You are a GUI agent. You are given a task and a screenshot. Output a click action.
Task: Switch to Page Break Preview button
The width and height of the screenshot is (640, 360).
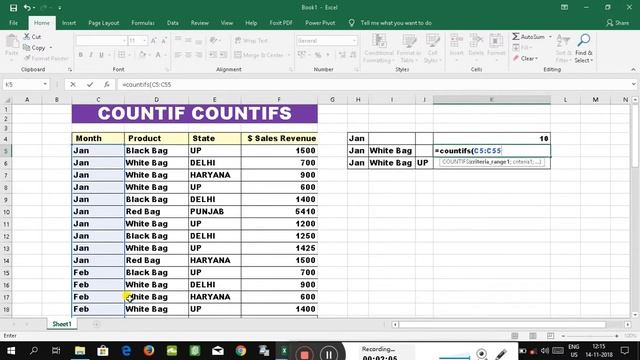pos(551,336)
